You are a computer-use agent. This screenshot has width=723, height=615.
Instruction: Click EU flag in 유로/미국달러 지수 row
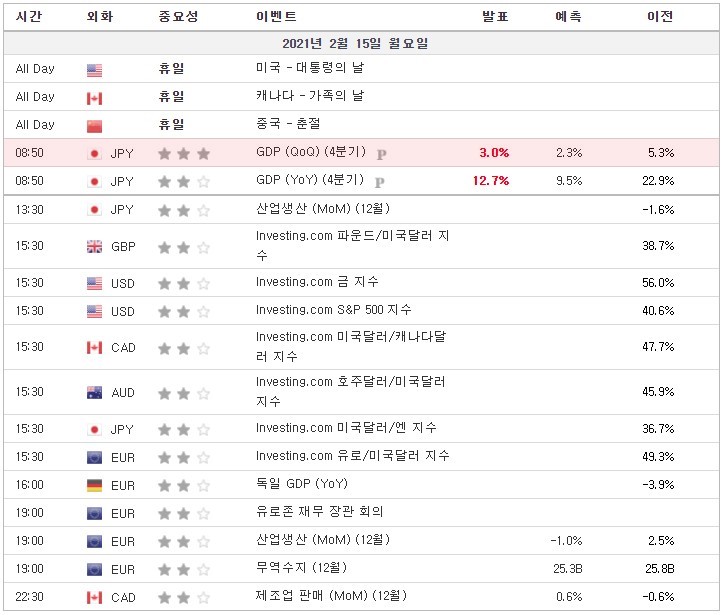pos(94,458)
